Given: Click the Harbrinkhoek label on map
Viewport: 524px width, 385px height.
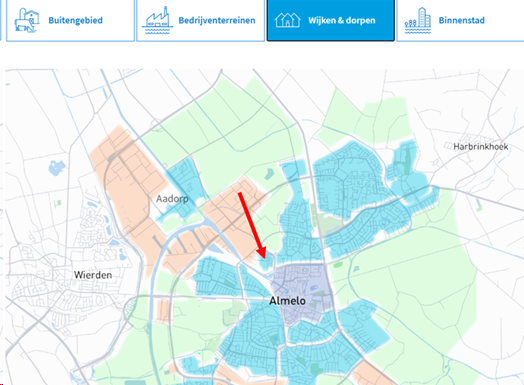Looking at the screenshot, I should 481,146.
